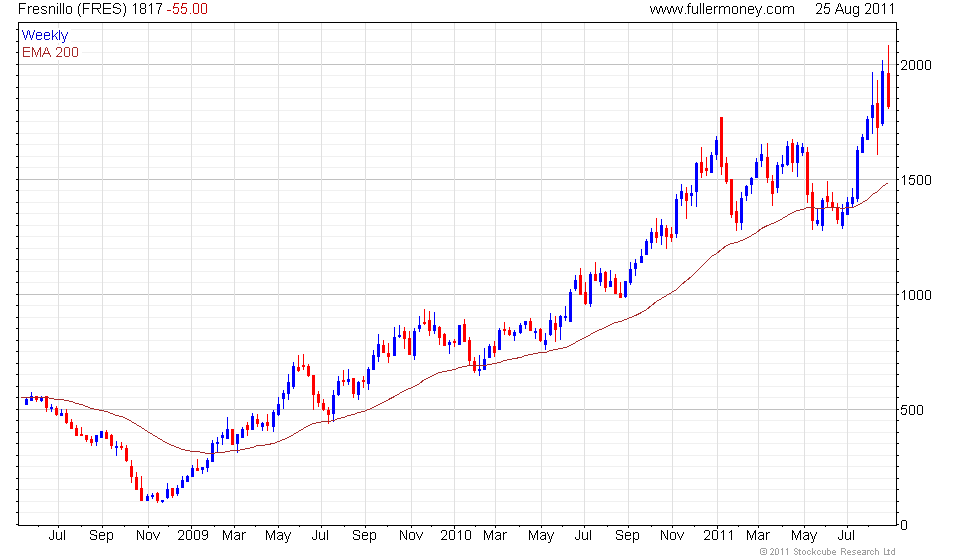Click the '2010' year label on time axis
The height and width of the screenshot is (560, 980).
456,536
